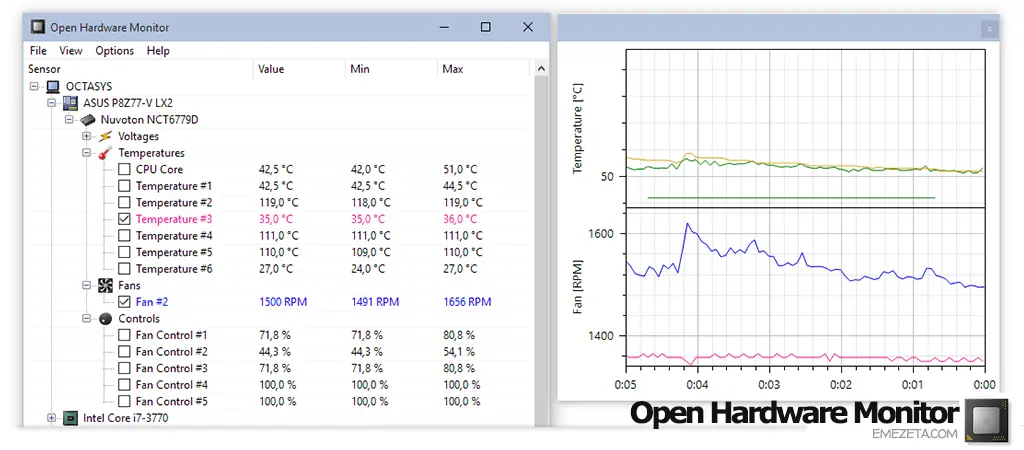This screenshot has height=450, width=1024.
Task: Collapse the Controls node
Action: click(x=86, y=319)
